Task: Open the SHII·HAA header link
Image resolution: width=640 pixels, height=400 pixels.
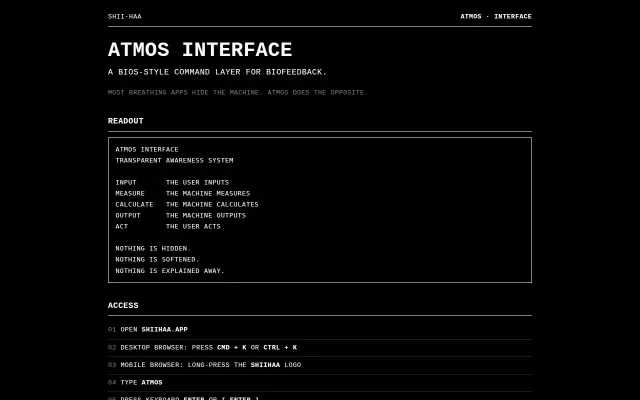Action: pyautogui.click(x=124, y=17)
